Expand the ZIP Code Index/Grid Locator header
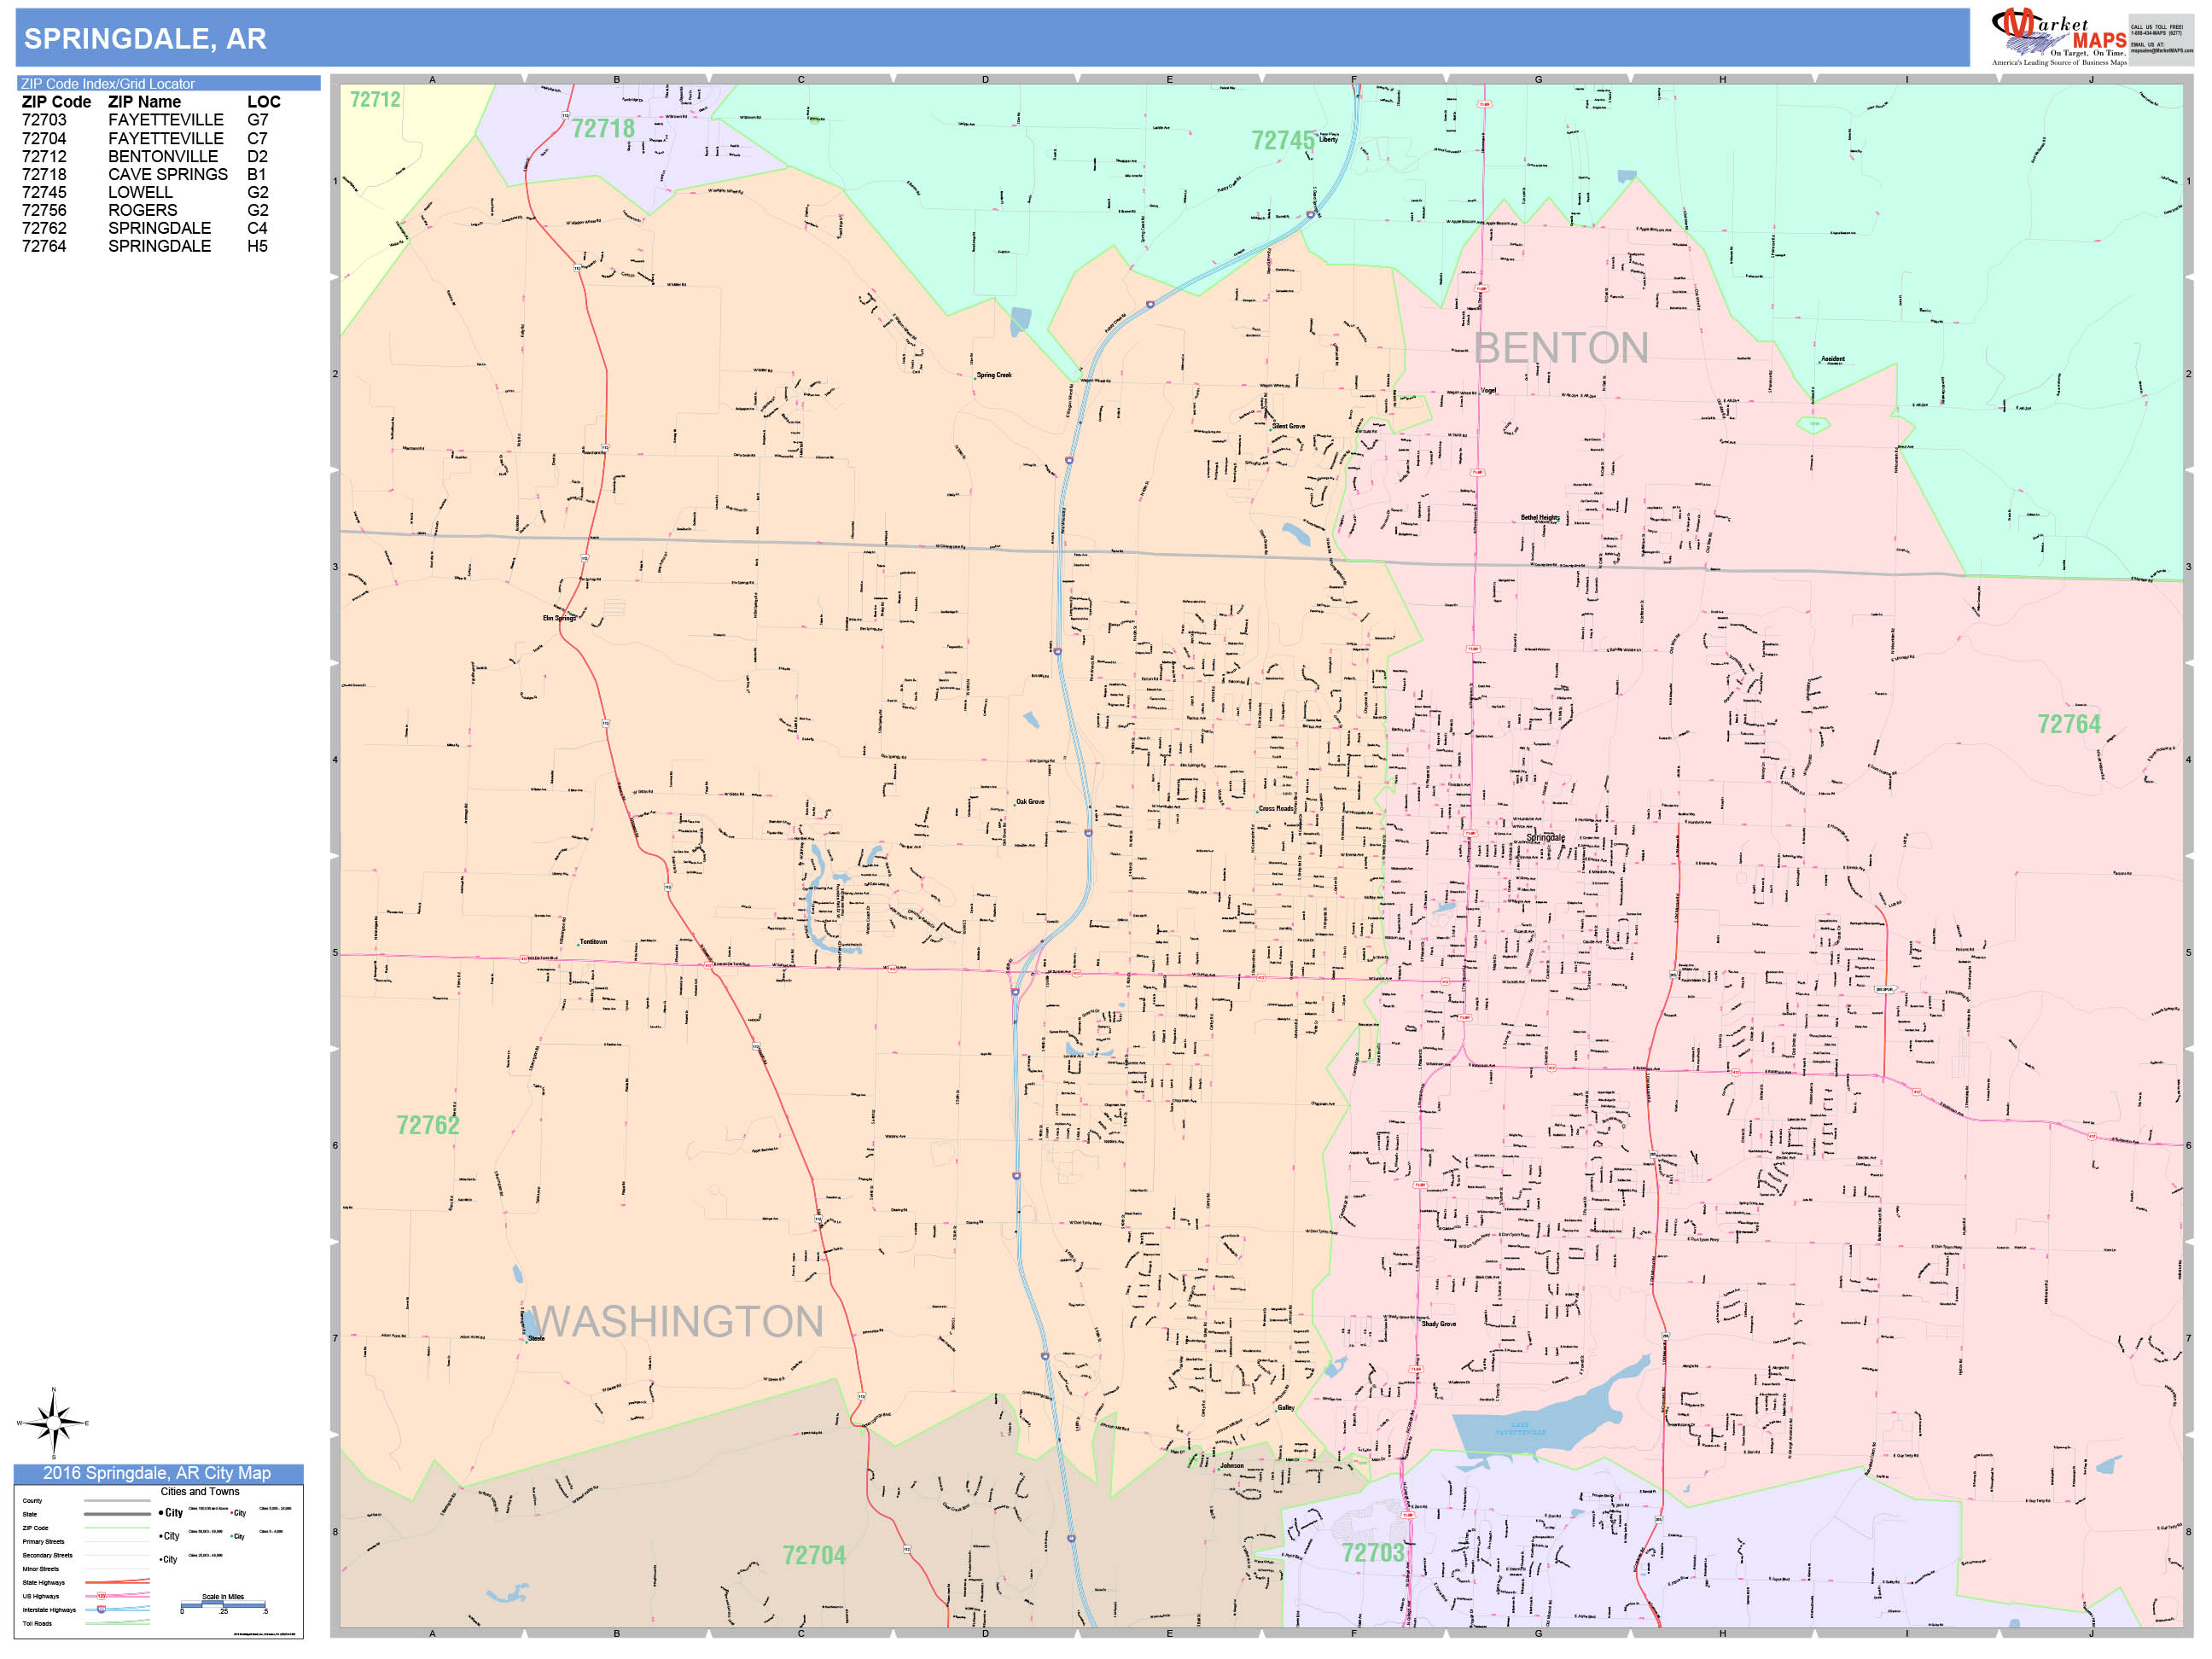The width and height of the screenshot is (2212, 1659). [110, 83]
